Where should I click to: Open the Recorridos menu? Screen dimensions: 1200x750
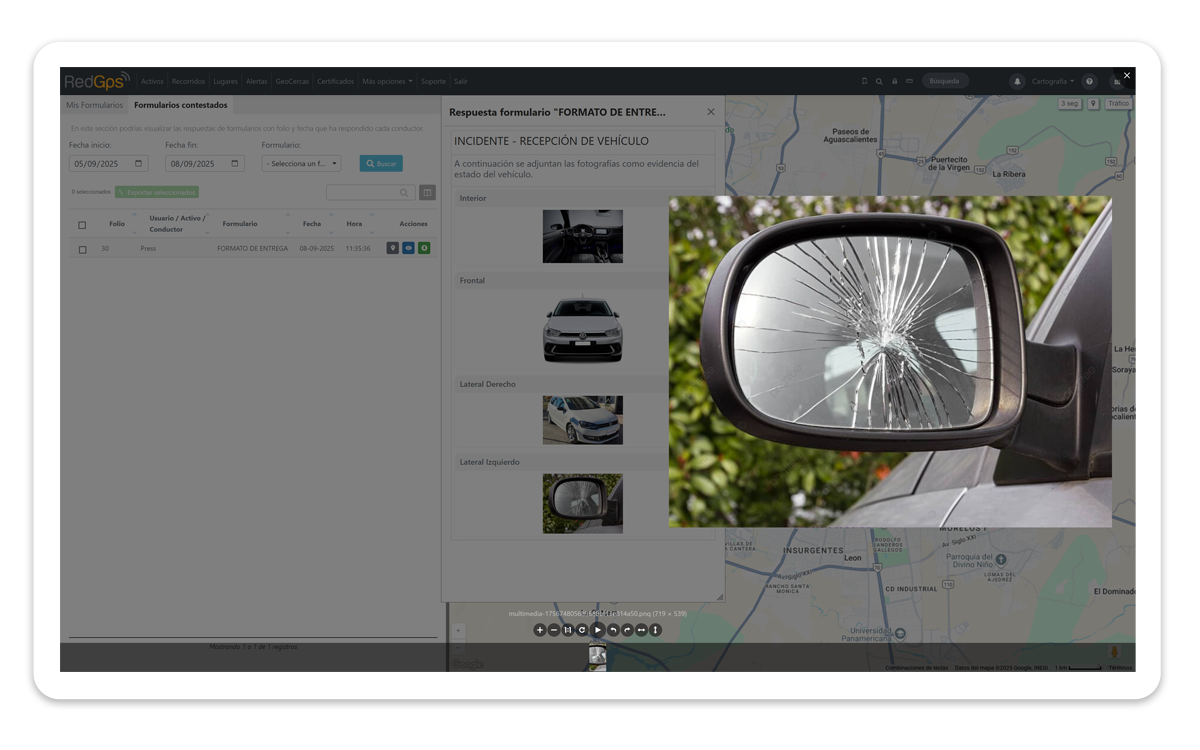click(188, 81)
